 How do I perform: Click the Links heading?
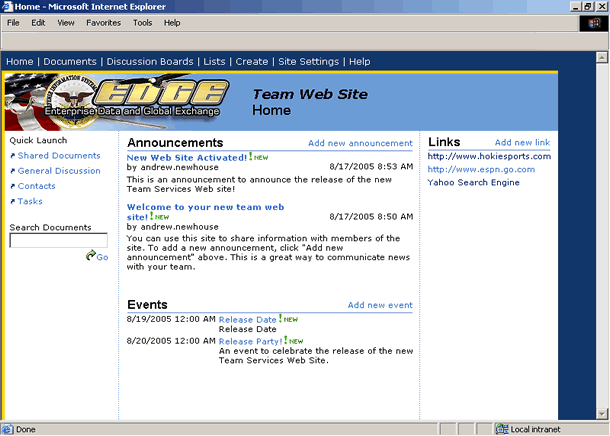(444, 142)
